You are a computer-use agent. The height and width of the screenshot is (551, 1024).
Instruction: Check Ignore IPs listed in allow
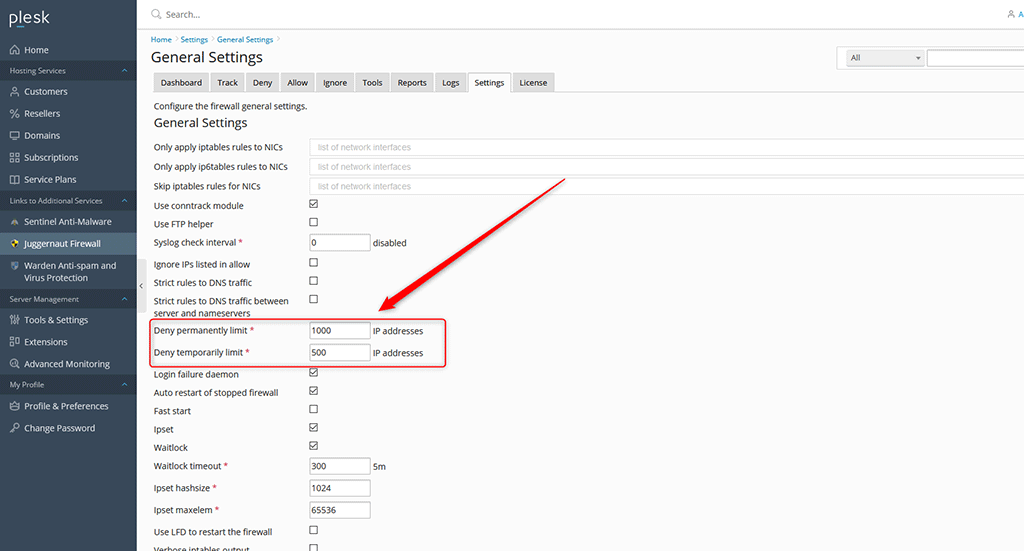coord(313,262)
